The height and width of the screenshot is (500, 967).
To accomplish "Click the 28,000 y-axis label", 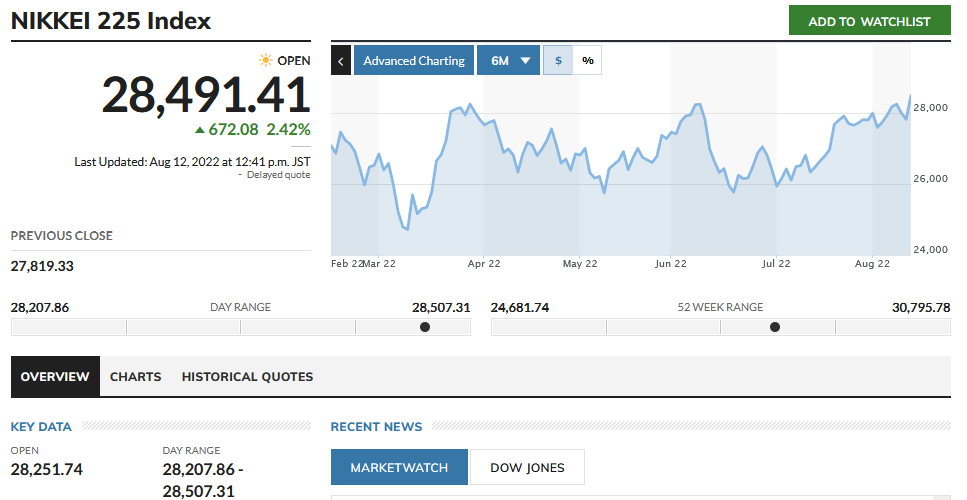I will 930,107.
